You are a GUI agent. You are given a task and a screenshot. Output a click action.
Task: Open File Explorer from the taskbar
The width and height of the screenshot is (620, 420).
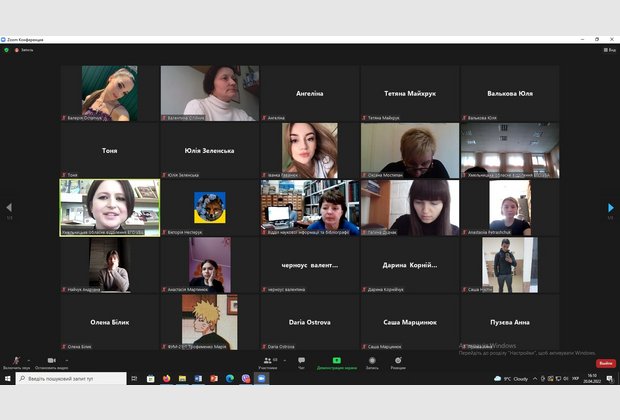pyautogui.click(x=182, y=378)
